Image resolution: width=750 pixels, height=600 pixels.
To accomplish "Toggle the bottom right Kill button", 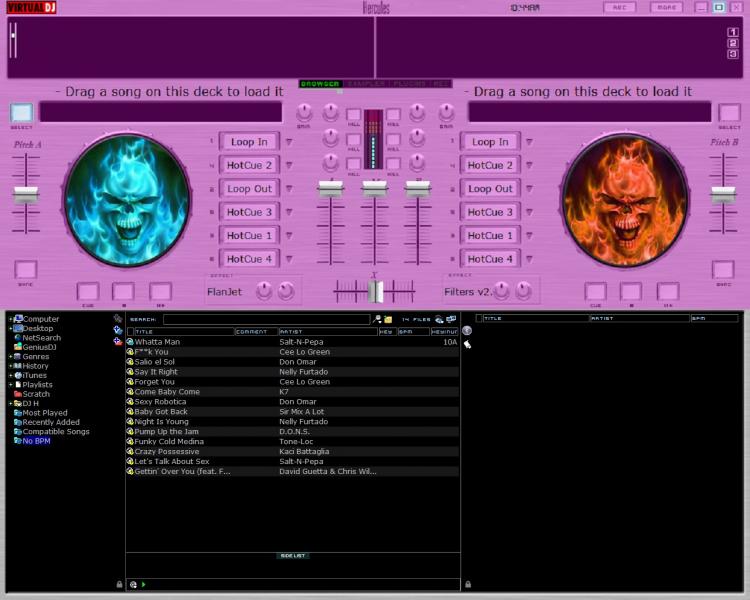I will point(393,164).
